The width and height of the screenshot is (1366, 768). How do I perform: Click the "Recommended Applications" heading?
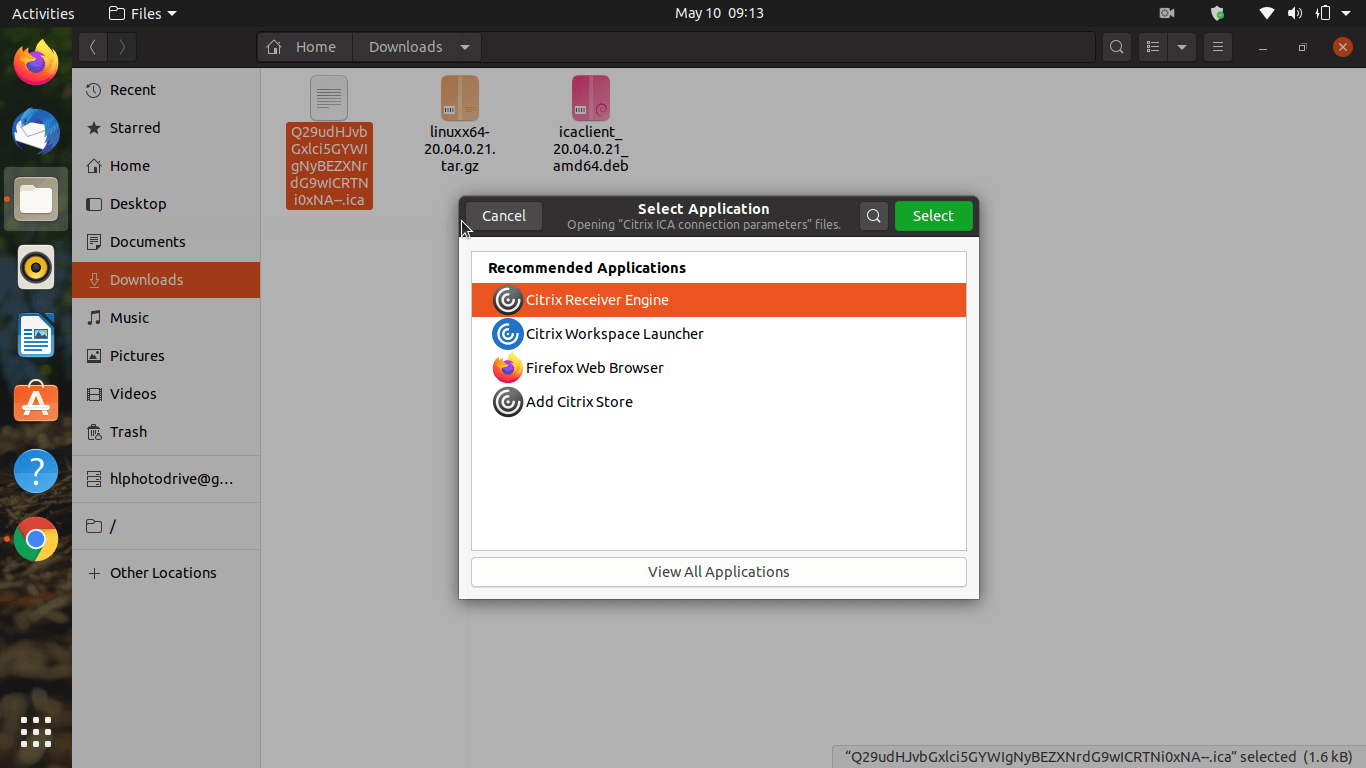[x=587, y=268]
